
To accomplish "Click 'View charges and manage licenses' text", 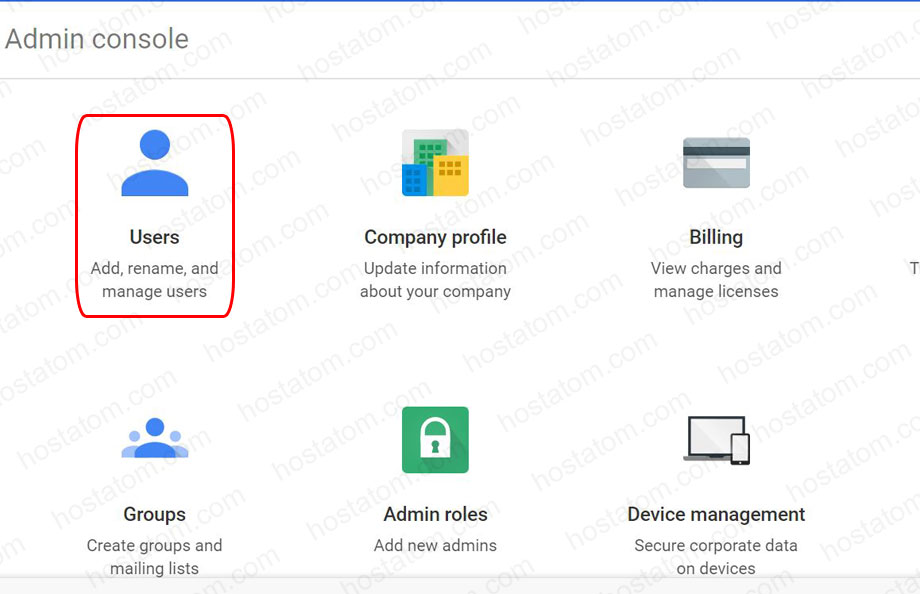I will click(x=716, y=280).
